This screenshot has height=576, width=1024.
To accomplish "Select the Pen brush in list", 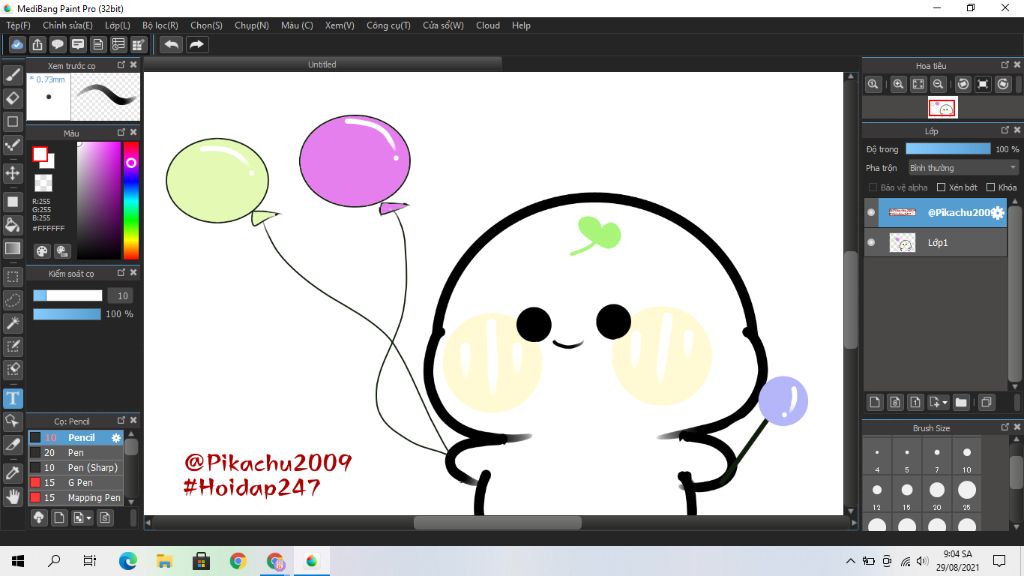I will point(76,453).
